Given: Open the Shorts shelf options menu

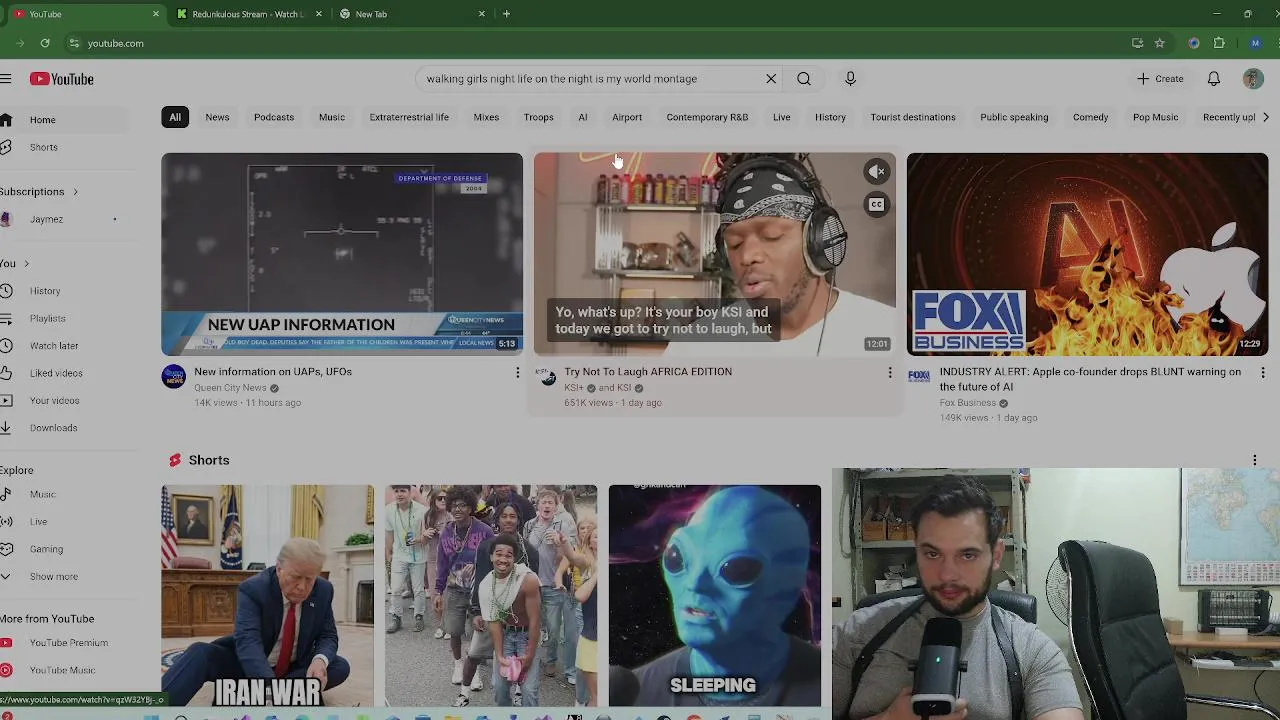Looking at the screenshot, I should tap(1255, 460).
